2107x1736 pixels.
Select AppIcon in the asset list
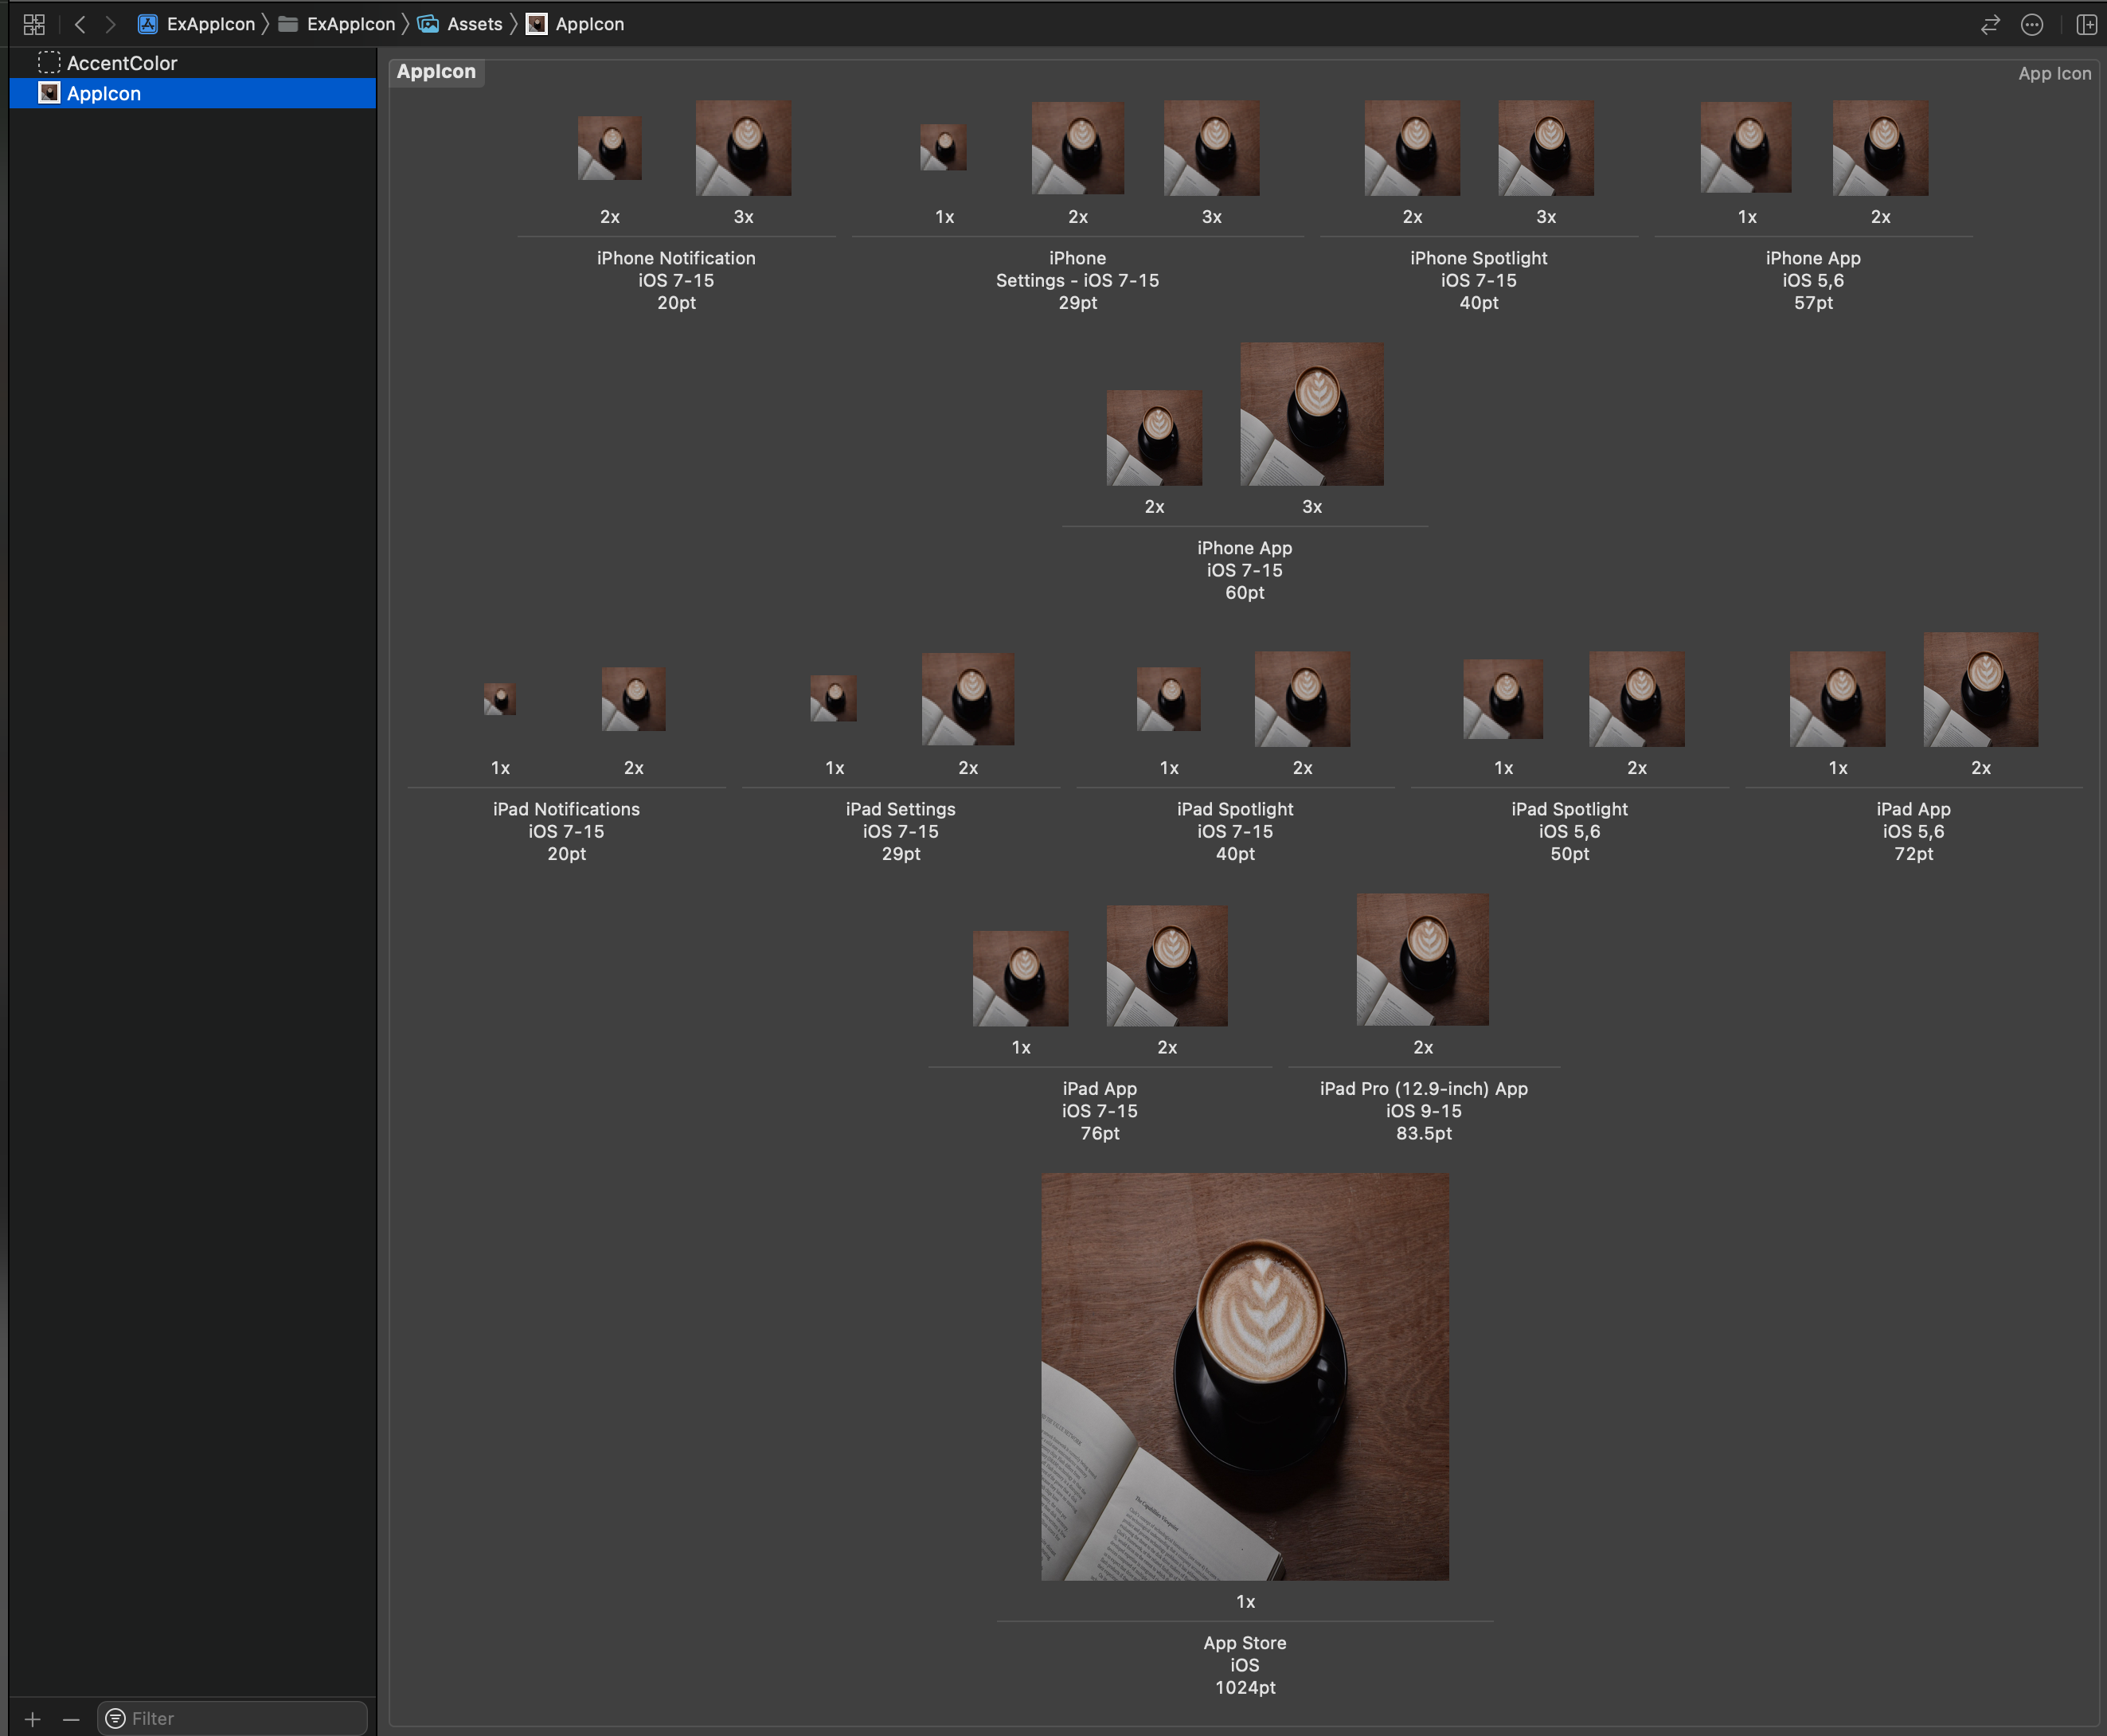coord(104,93)
